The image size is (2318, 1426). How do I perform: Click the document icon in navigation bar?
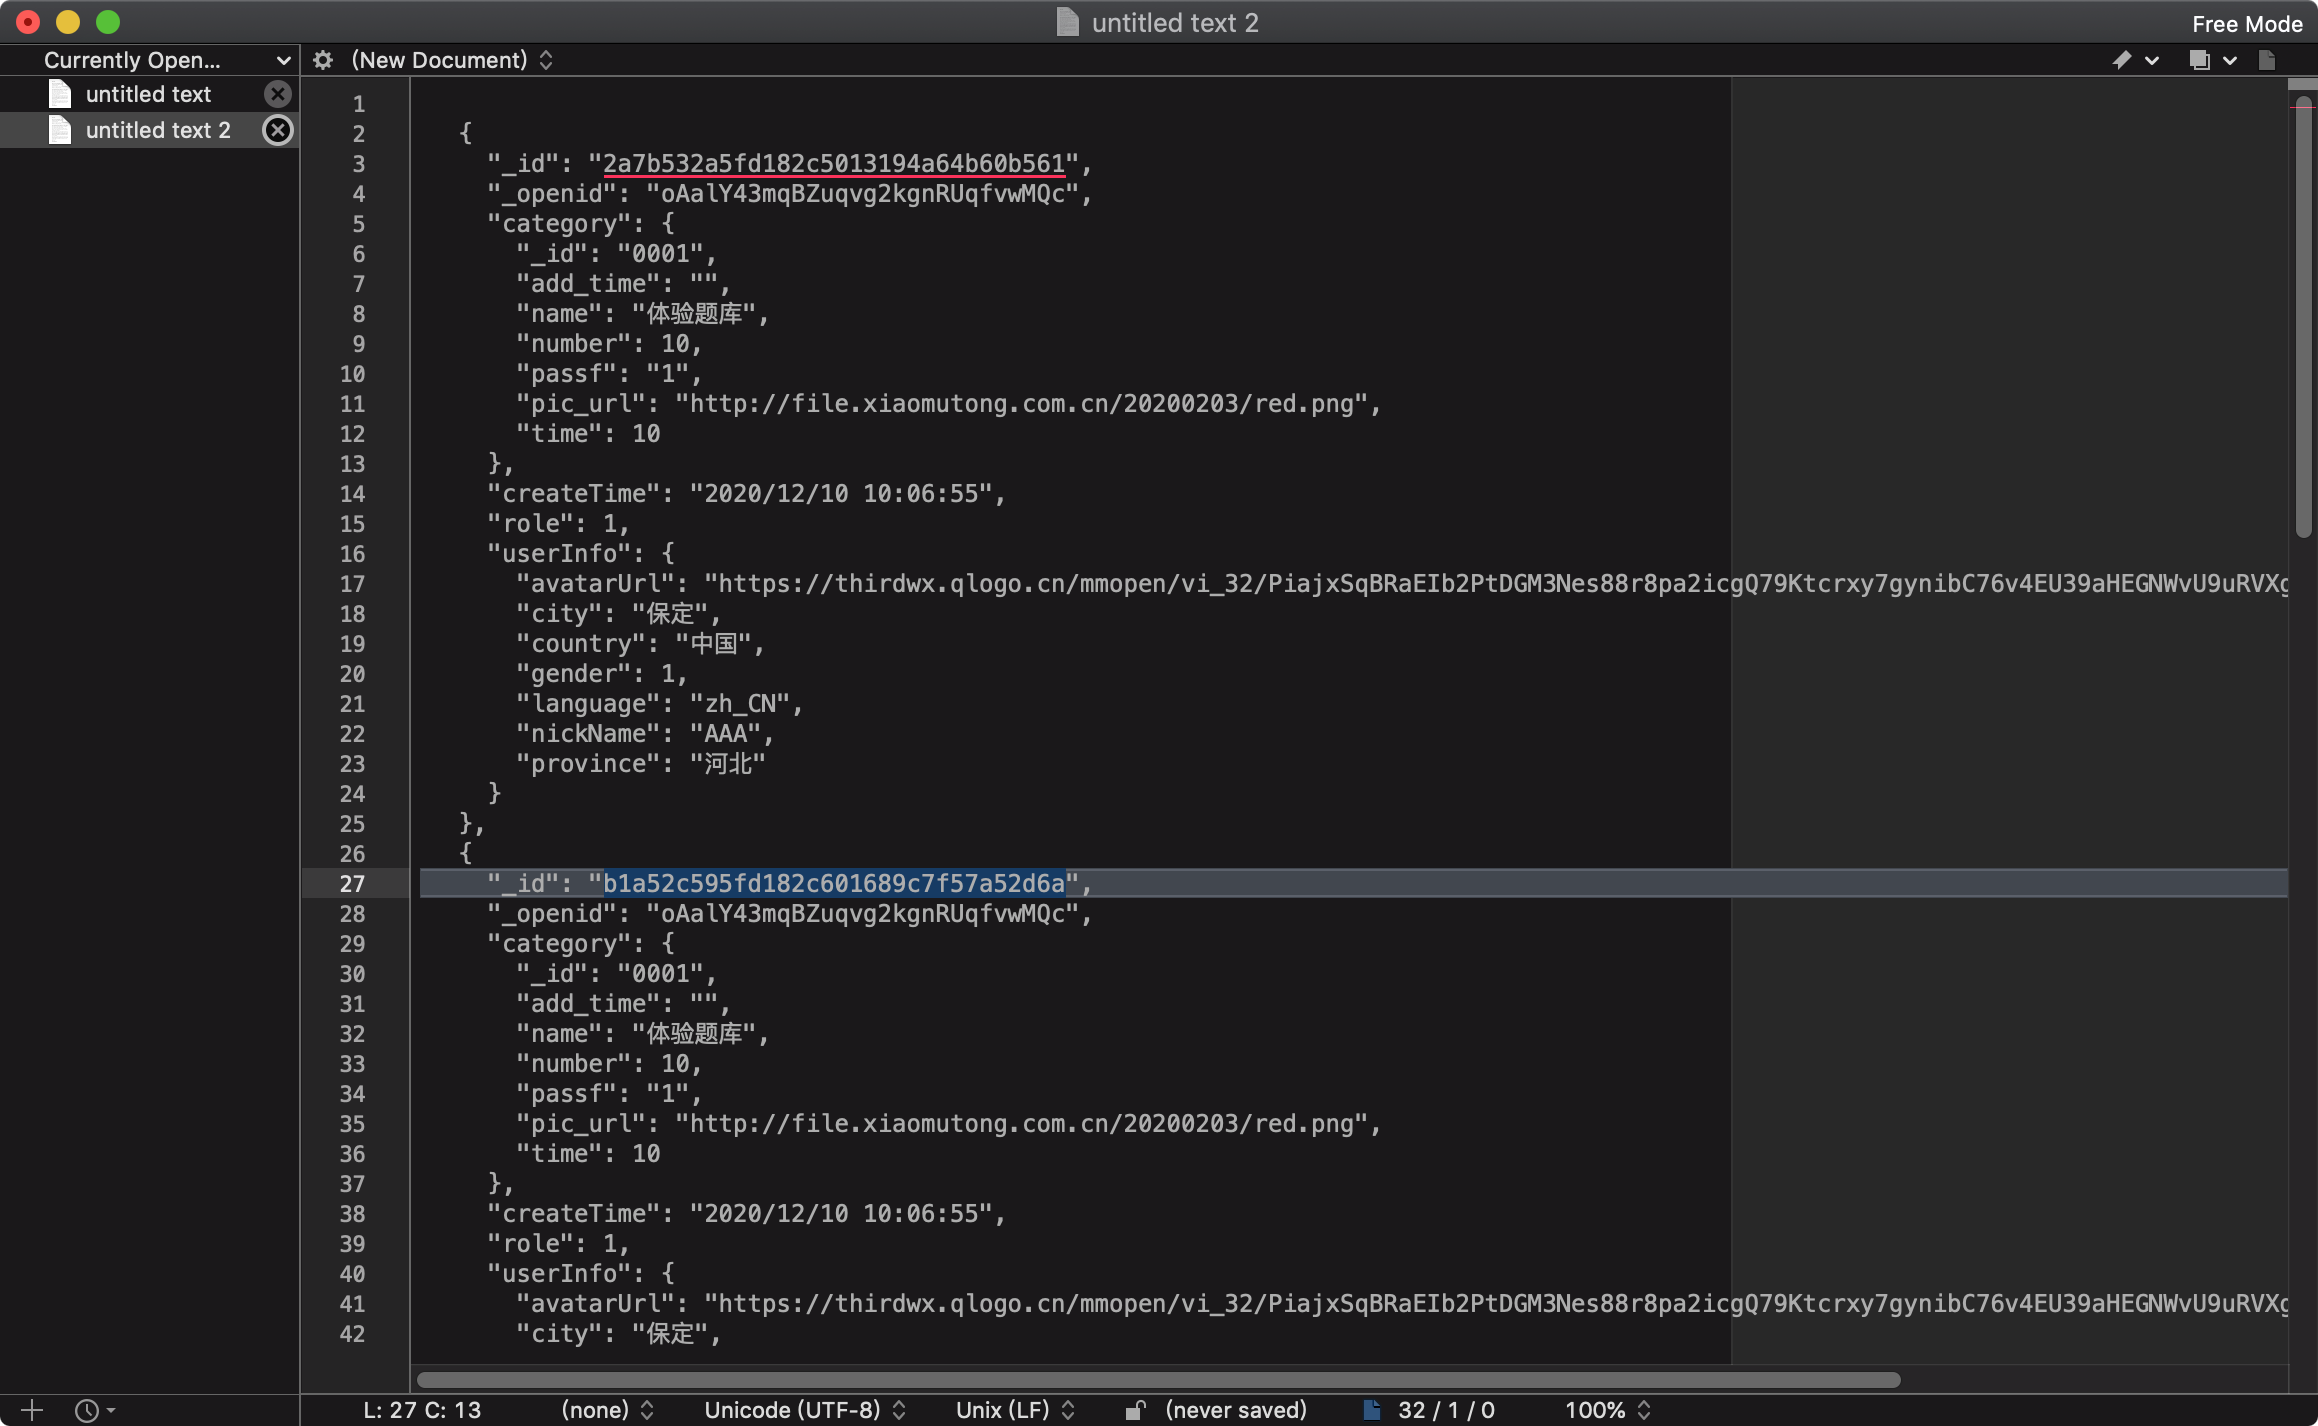coord(2267,60)
